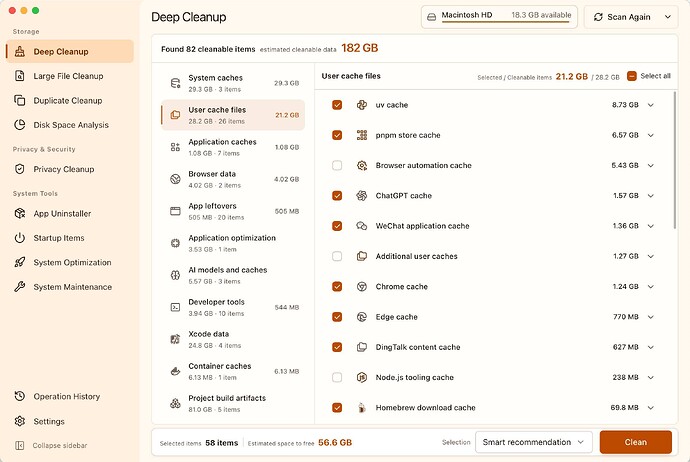Click the Collapse sidebar icon
This screenshot has width=690, height=462.
20,445
